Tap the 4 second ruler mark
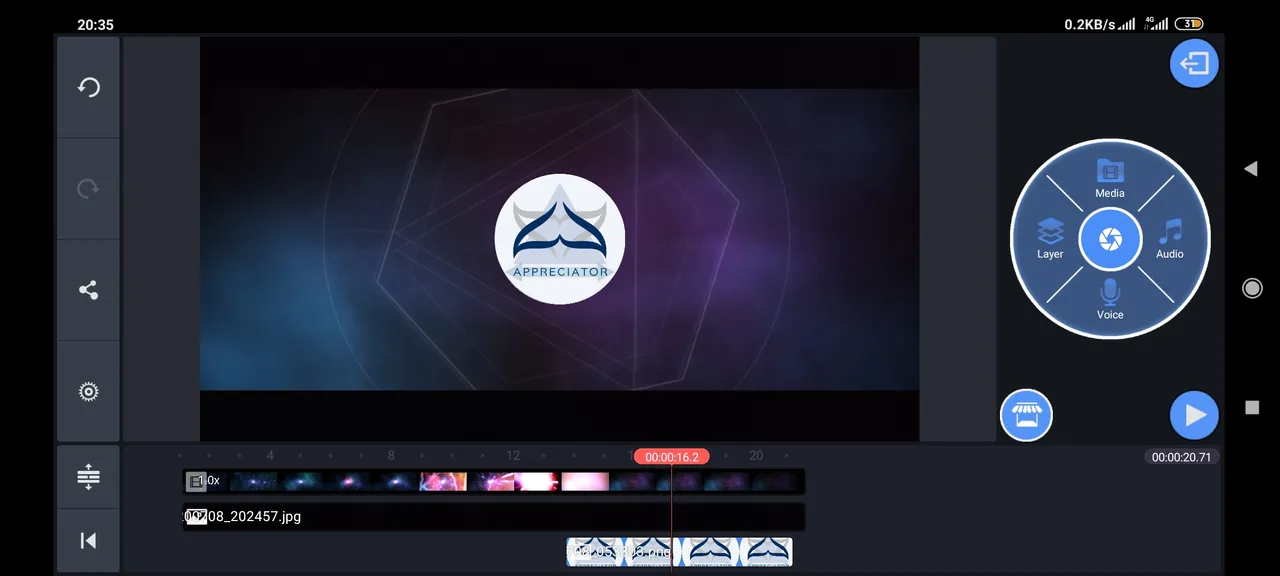This screenshot has width=1280, height=576. 270,456
